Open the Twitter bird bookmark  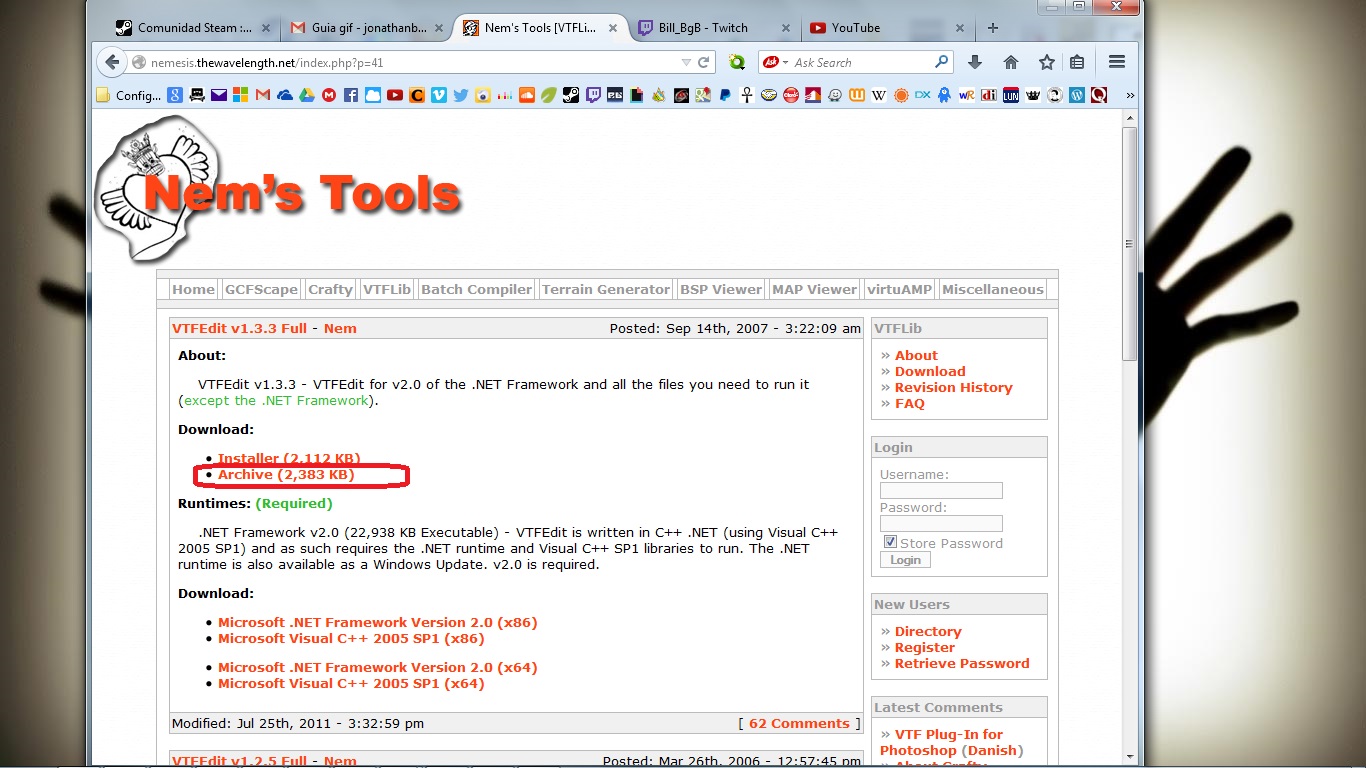coord(461,96)
